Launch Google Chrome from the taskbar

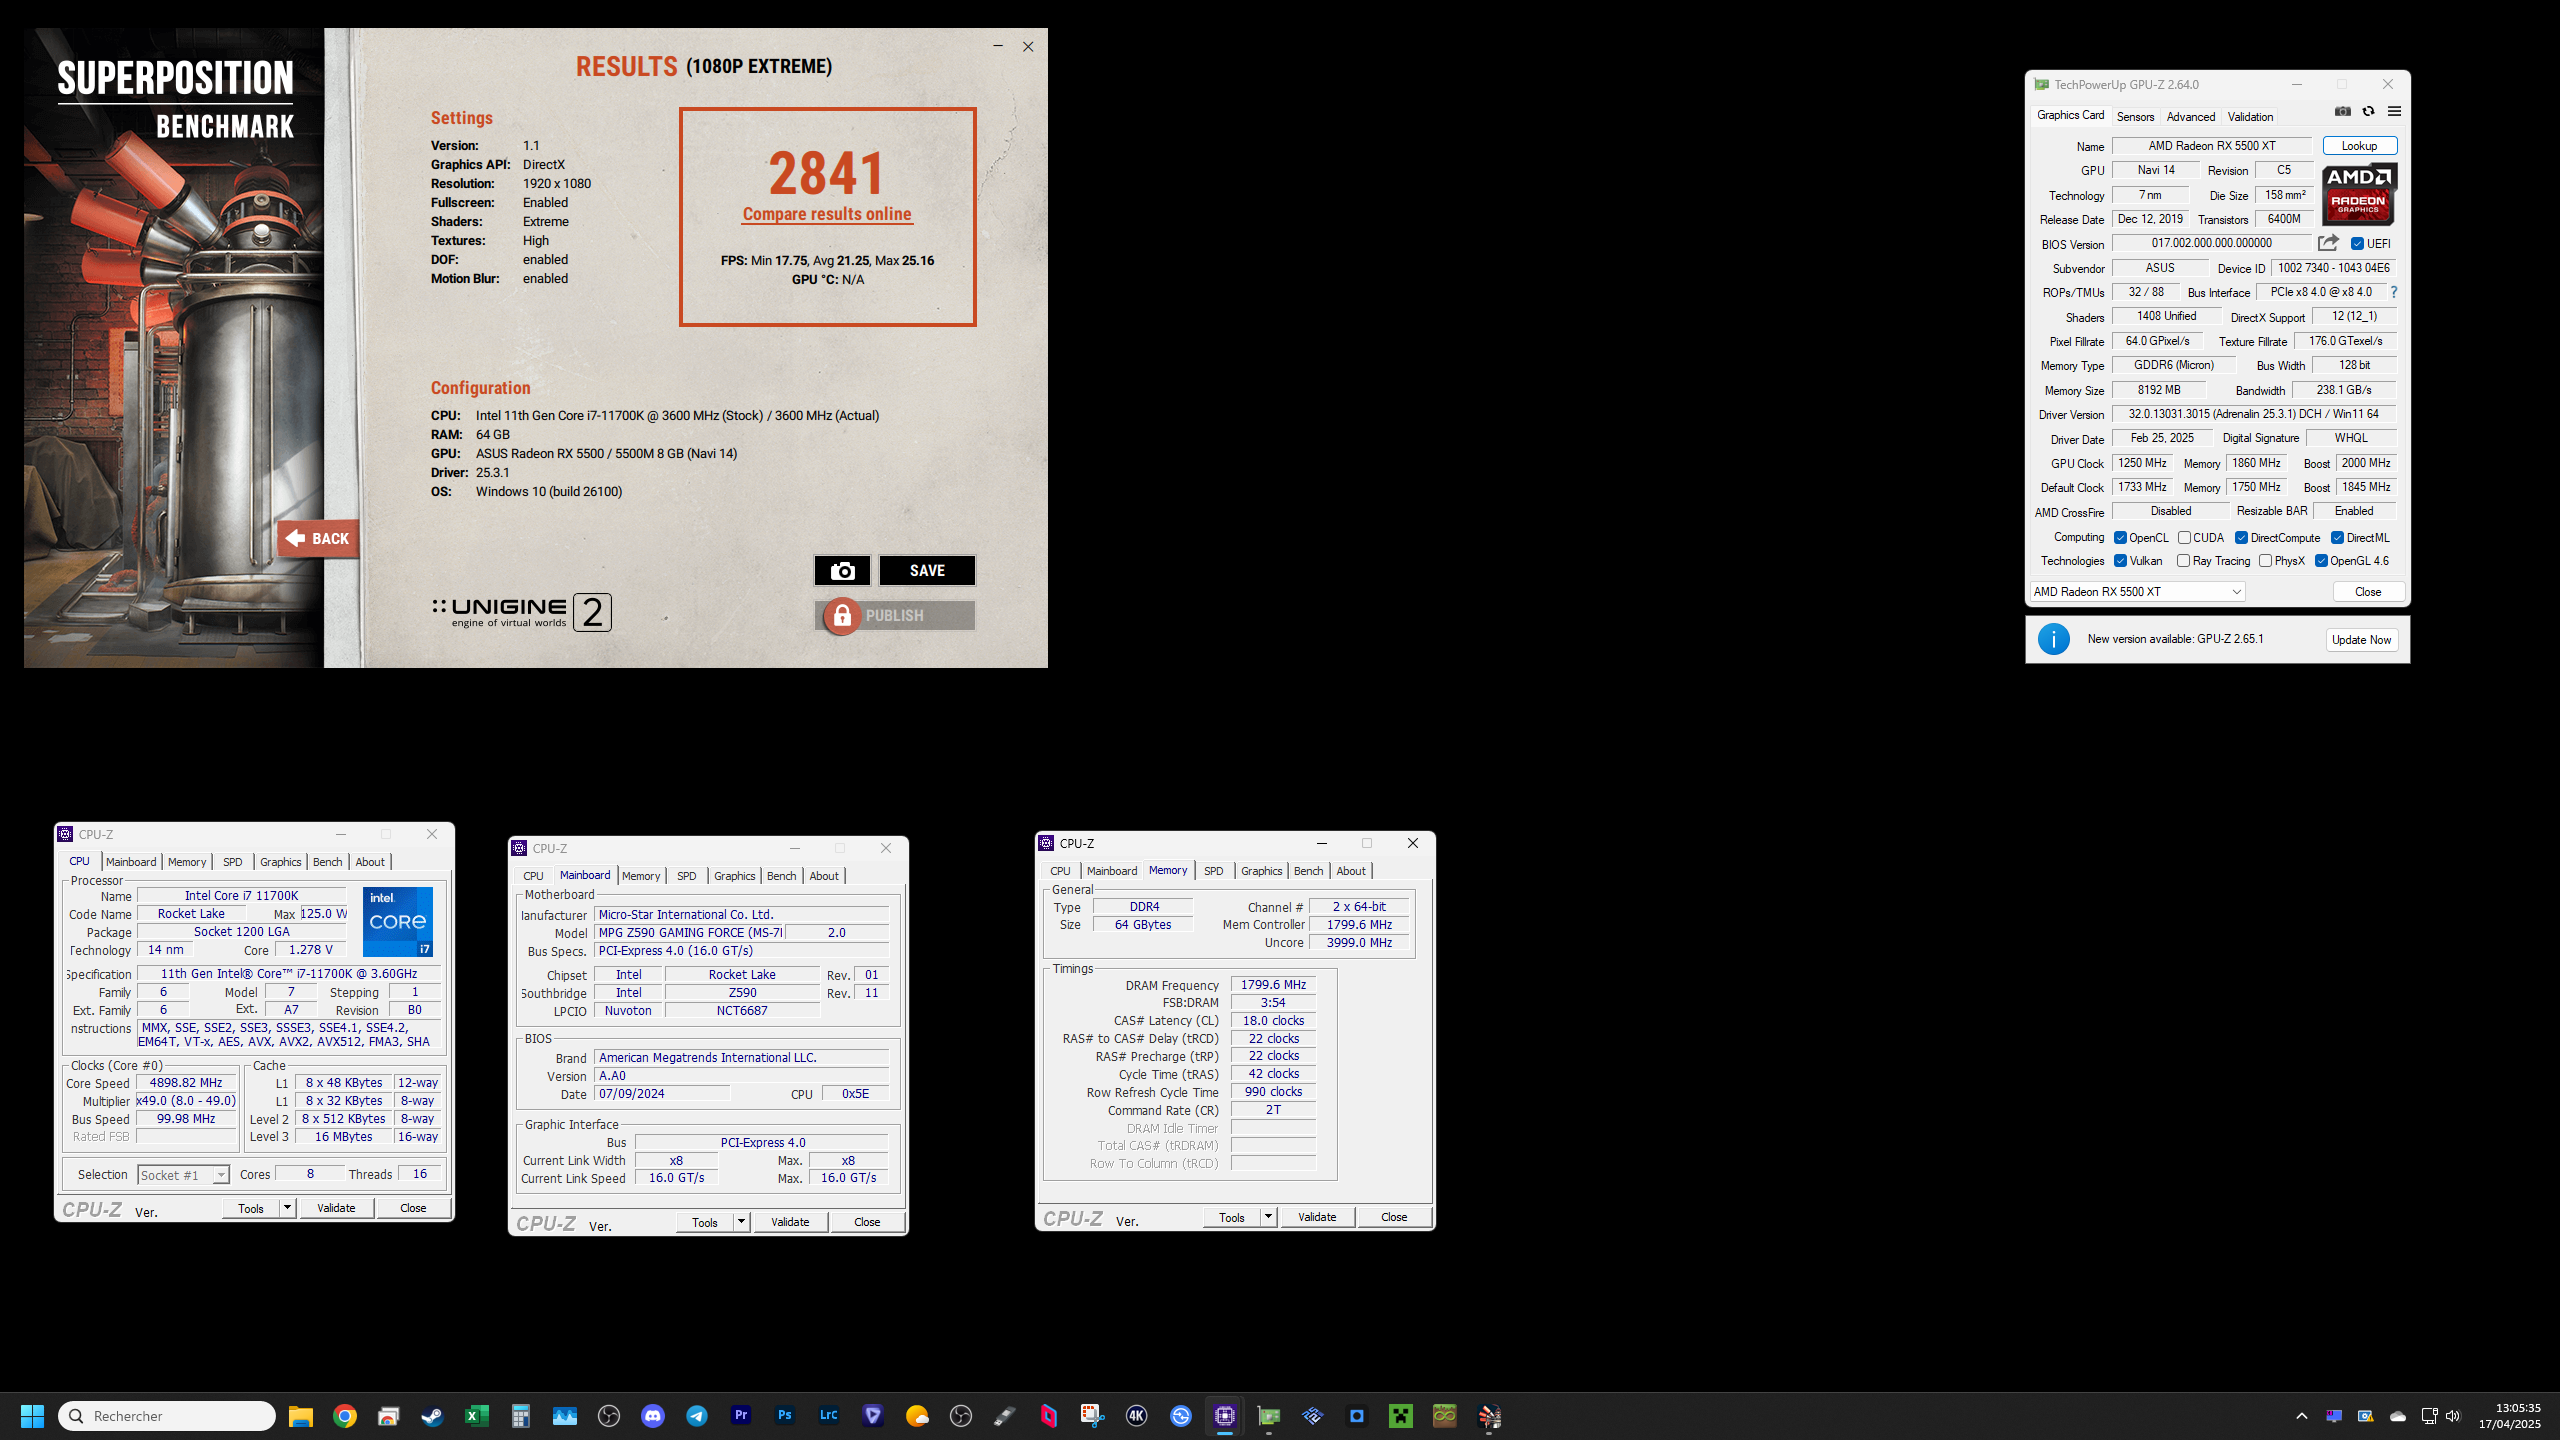(345, 1416)
